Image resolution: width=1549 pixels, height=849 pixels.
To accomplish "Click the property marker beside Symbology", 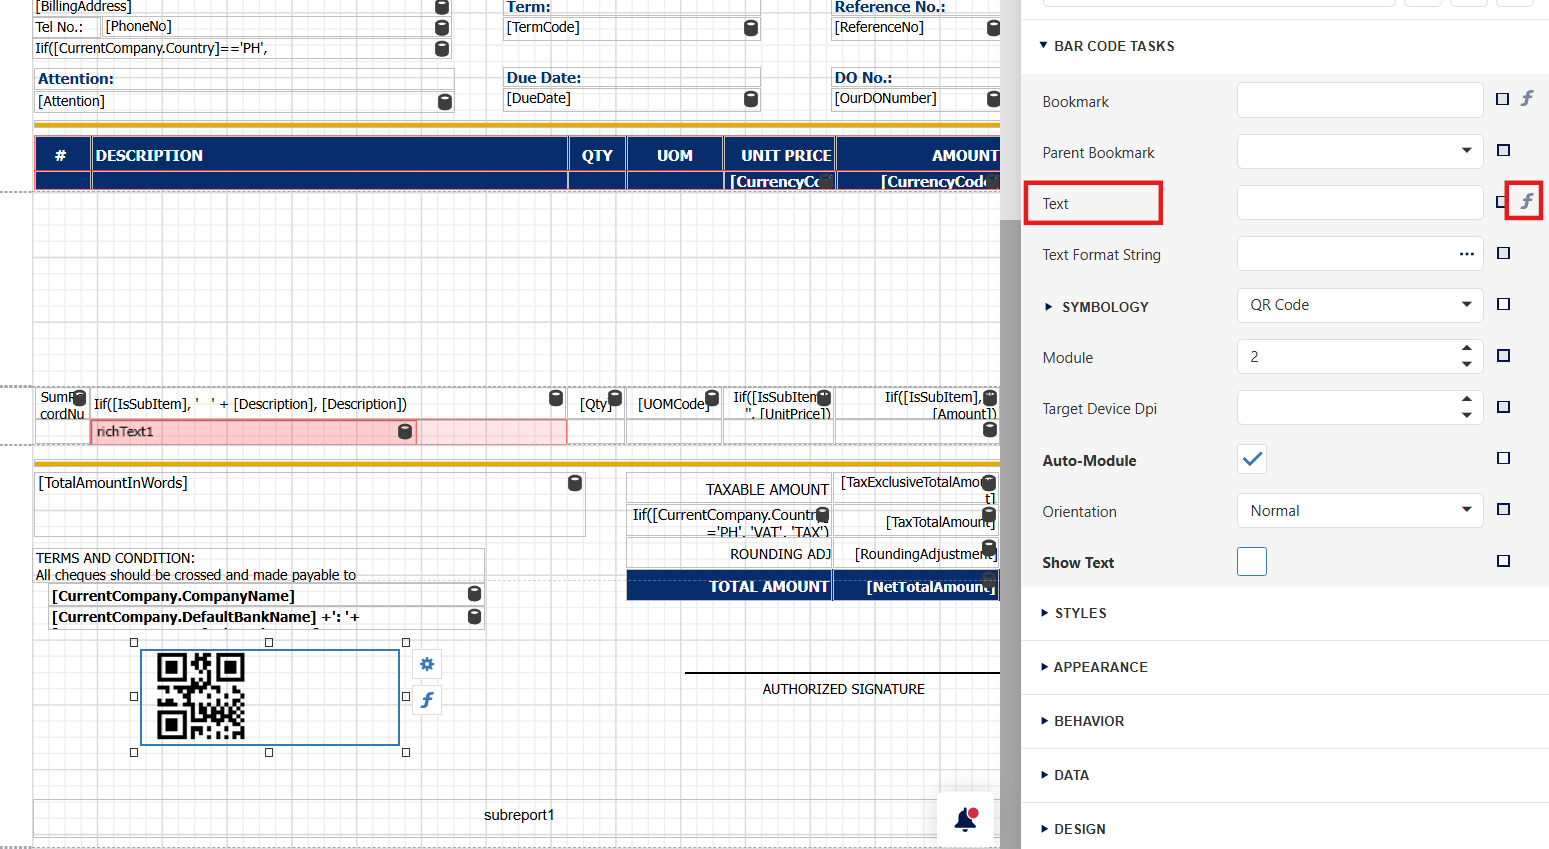I will pyautogui.click(x=1503, y=304).
